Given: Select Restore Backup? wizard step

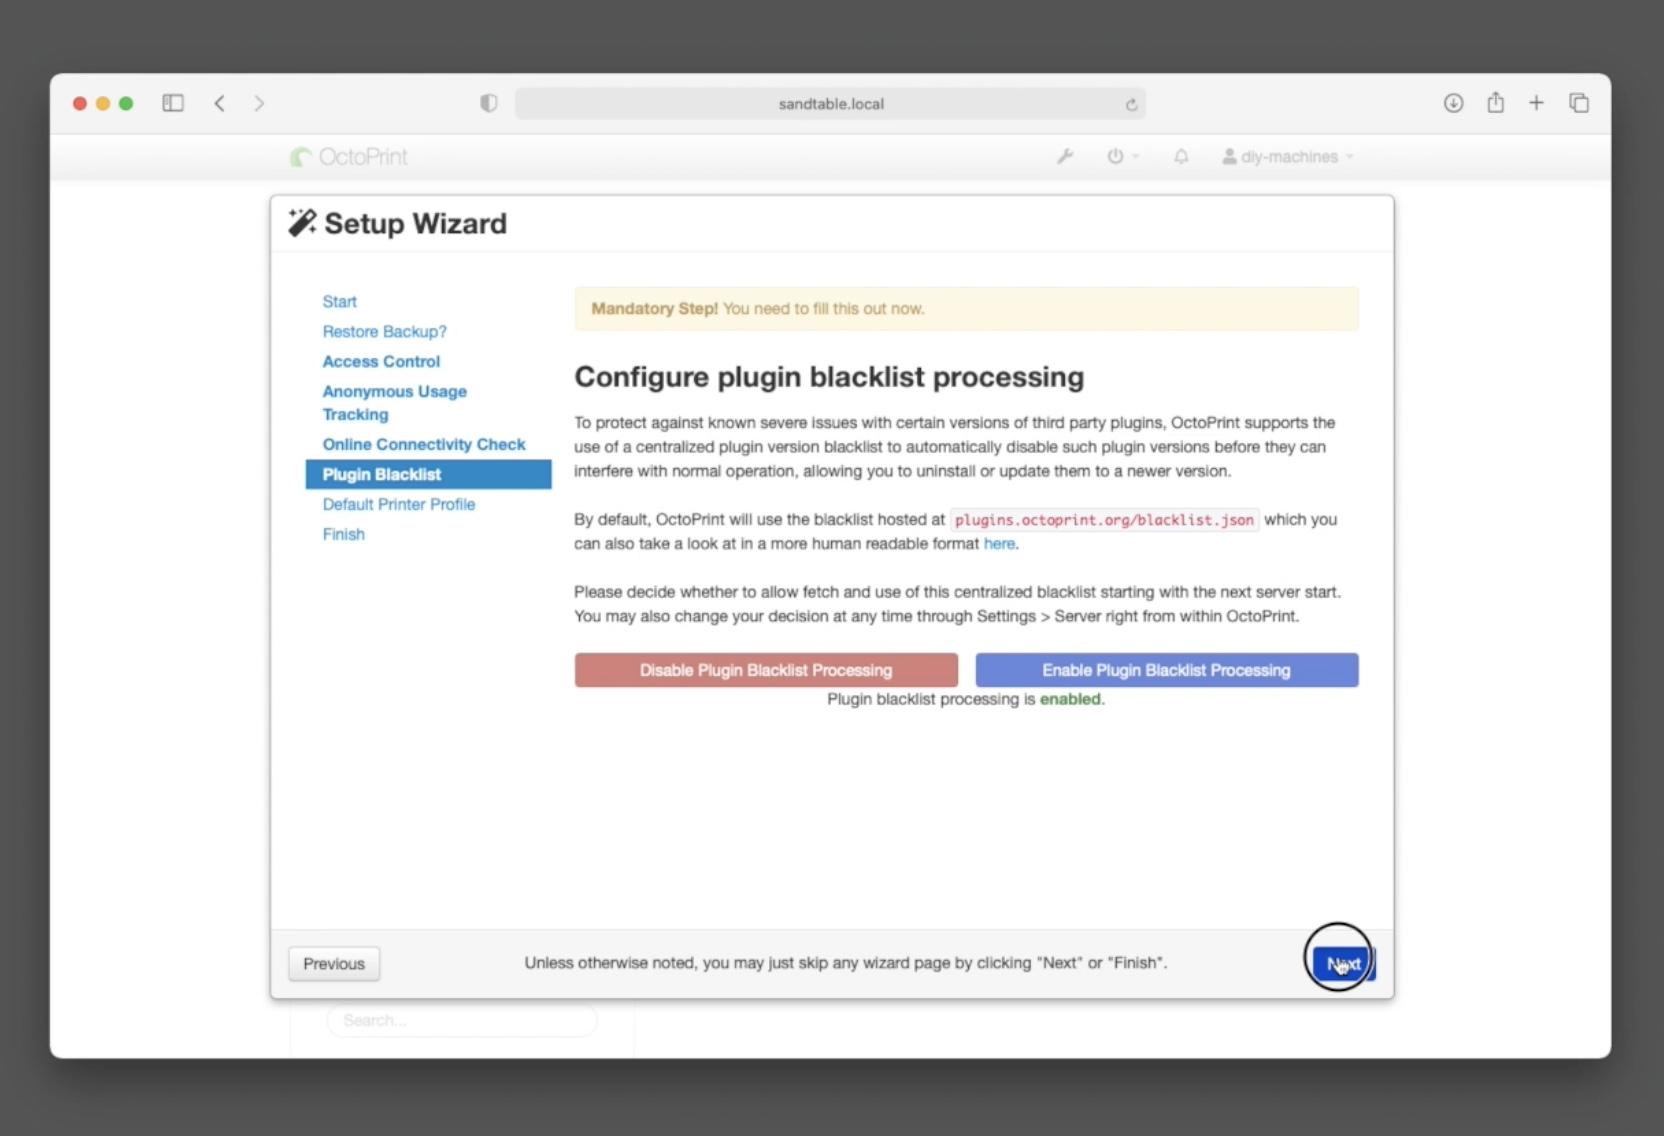Looking at the screenshot, I should (x=384, y=331).
